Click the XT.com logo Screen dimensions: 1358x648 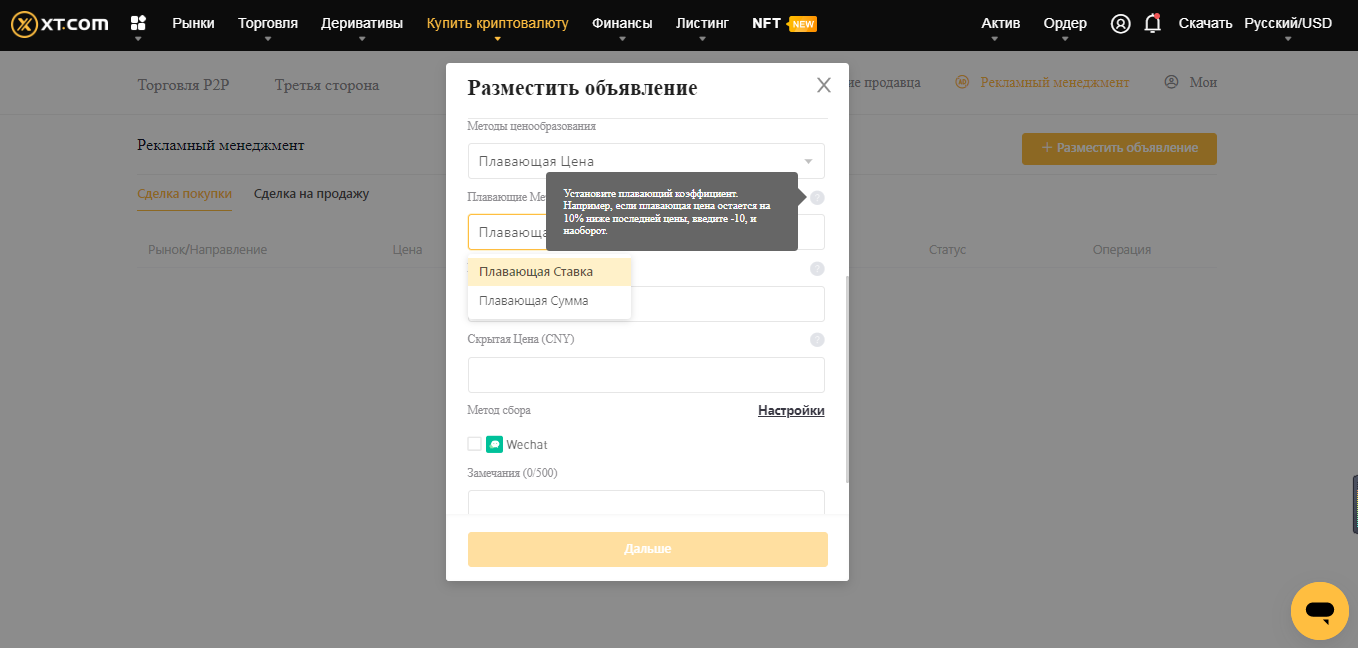60,23
